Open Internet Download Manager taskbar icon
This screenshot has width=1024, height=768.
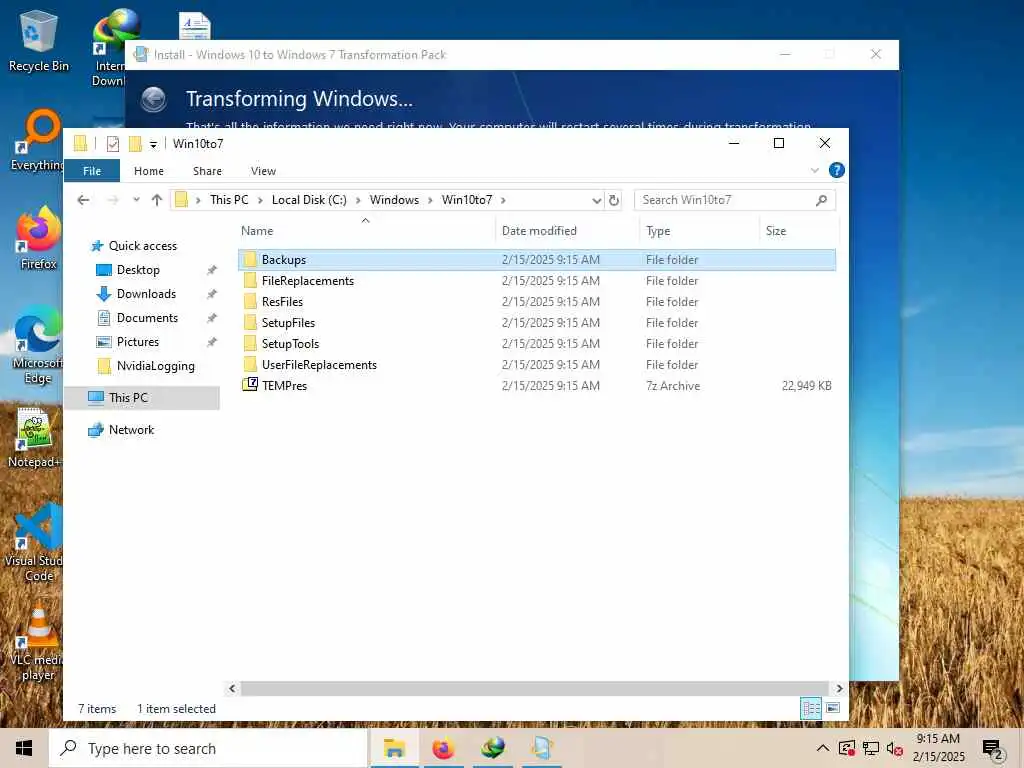(x=492, y=748)
